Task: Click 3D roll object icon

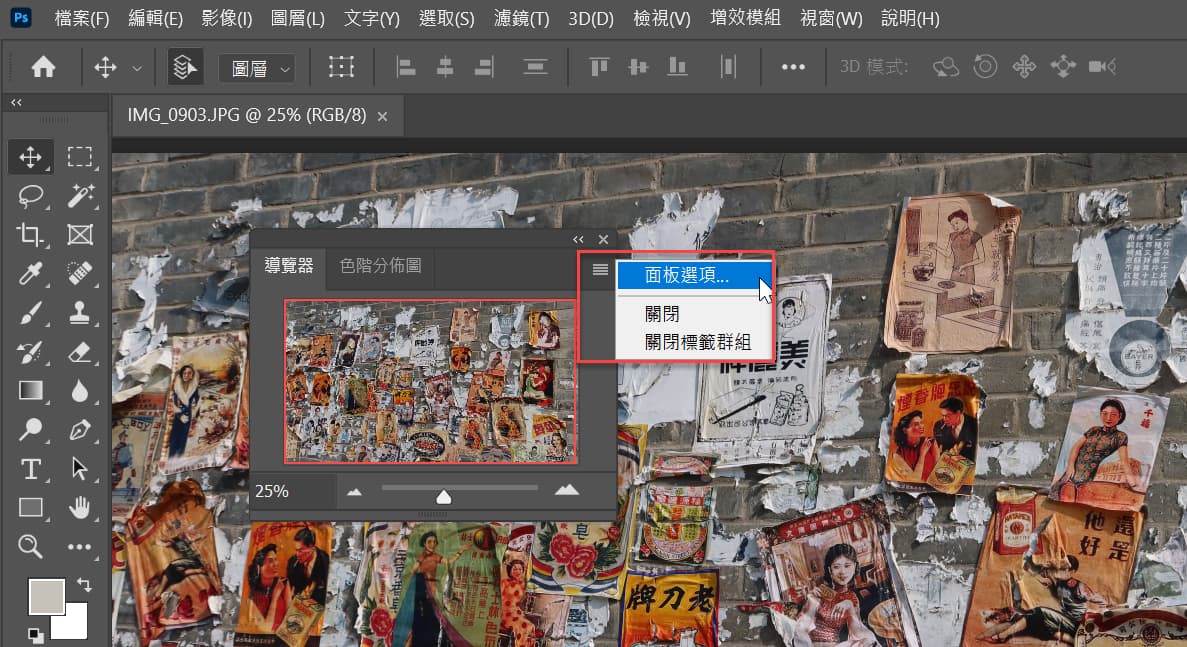Action: [985, 67]
